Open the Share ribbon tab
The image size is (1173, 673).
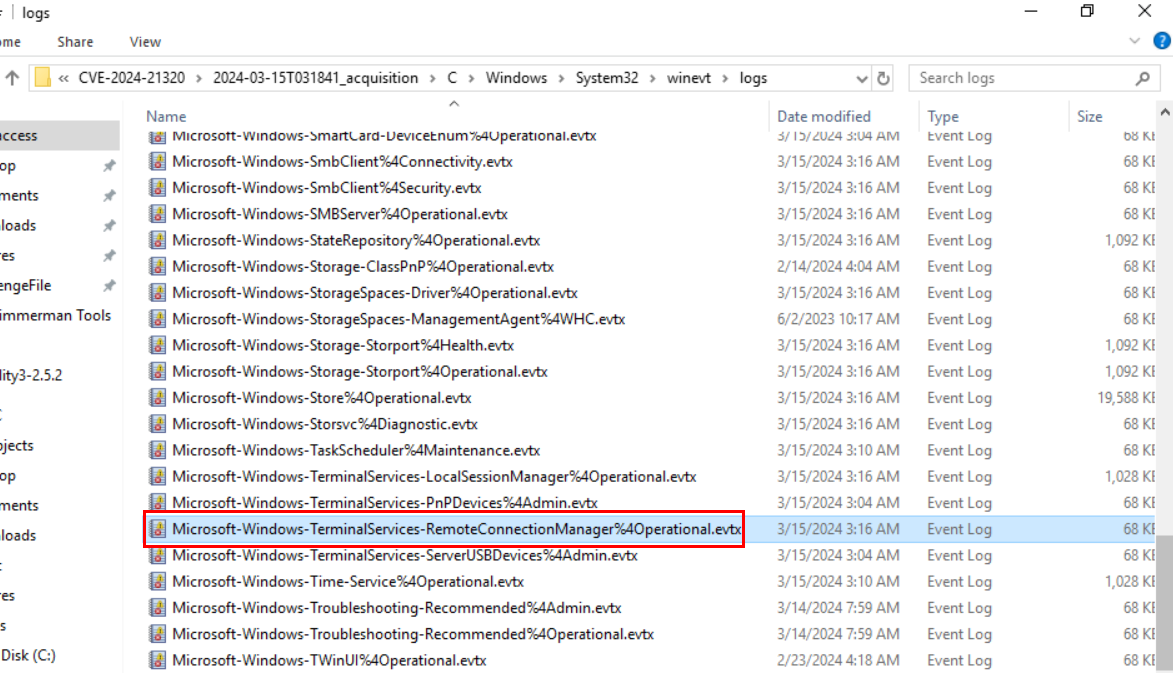point(75,42)
